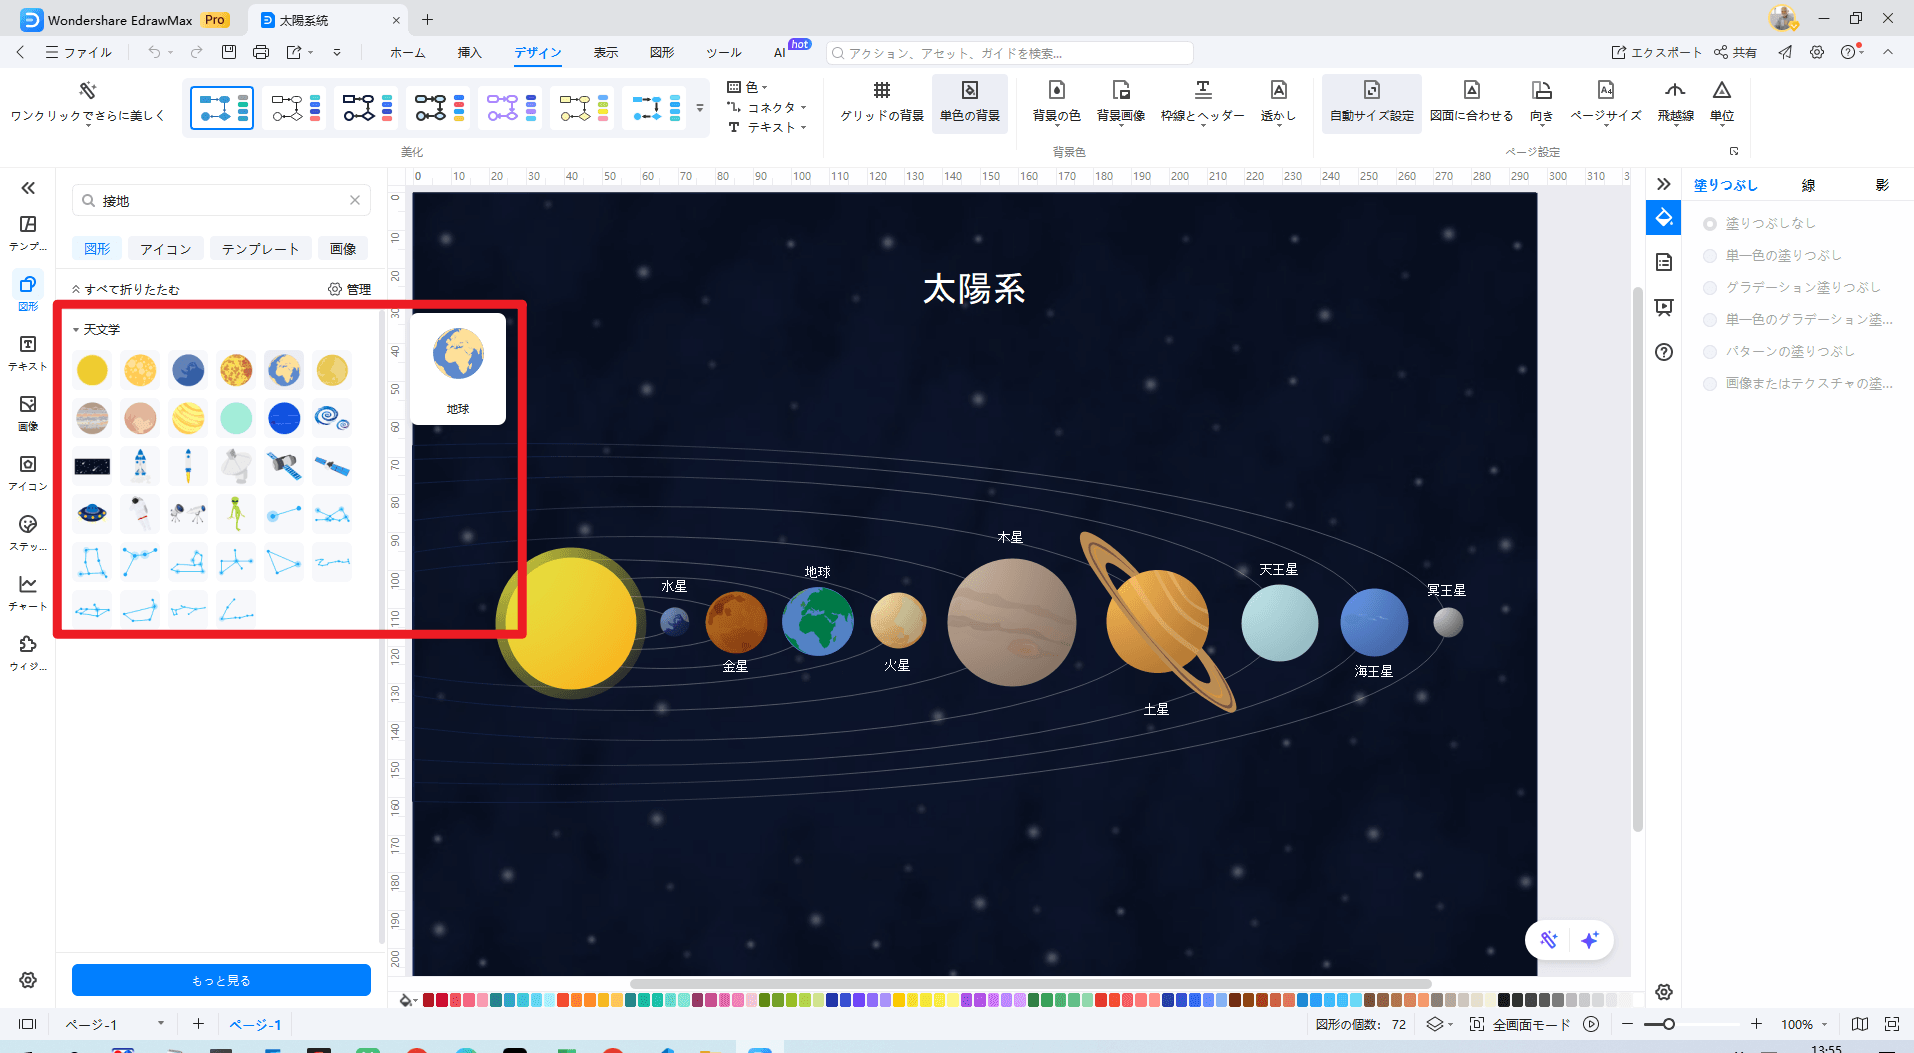This screenshot has height=1053, width=1914.
Task: Collapse the 天文学 shape category
Action: pos(79,328)
